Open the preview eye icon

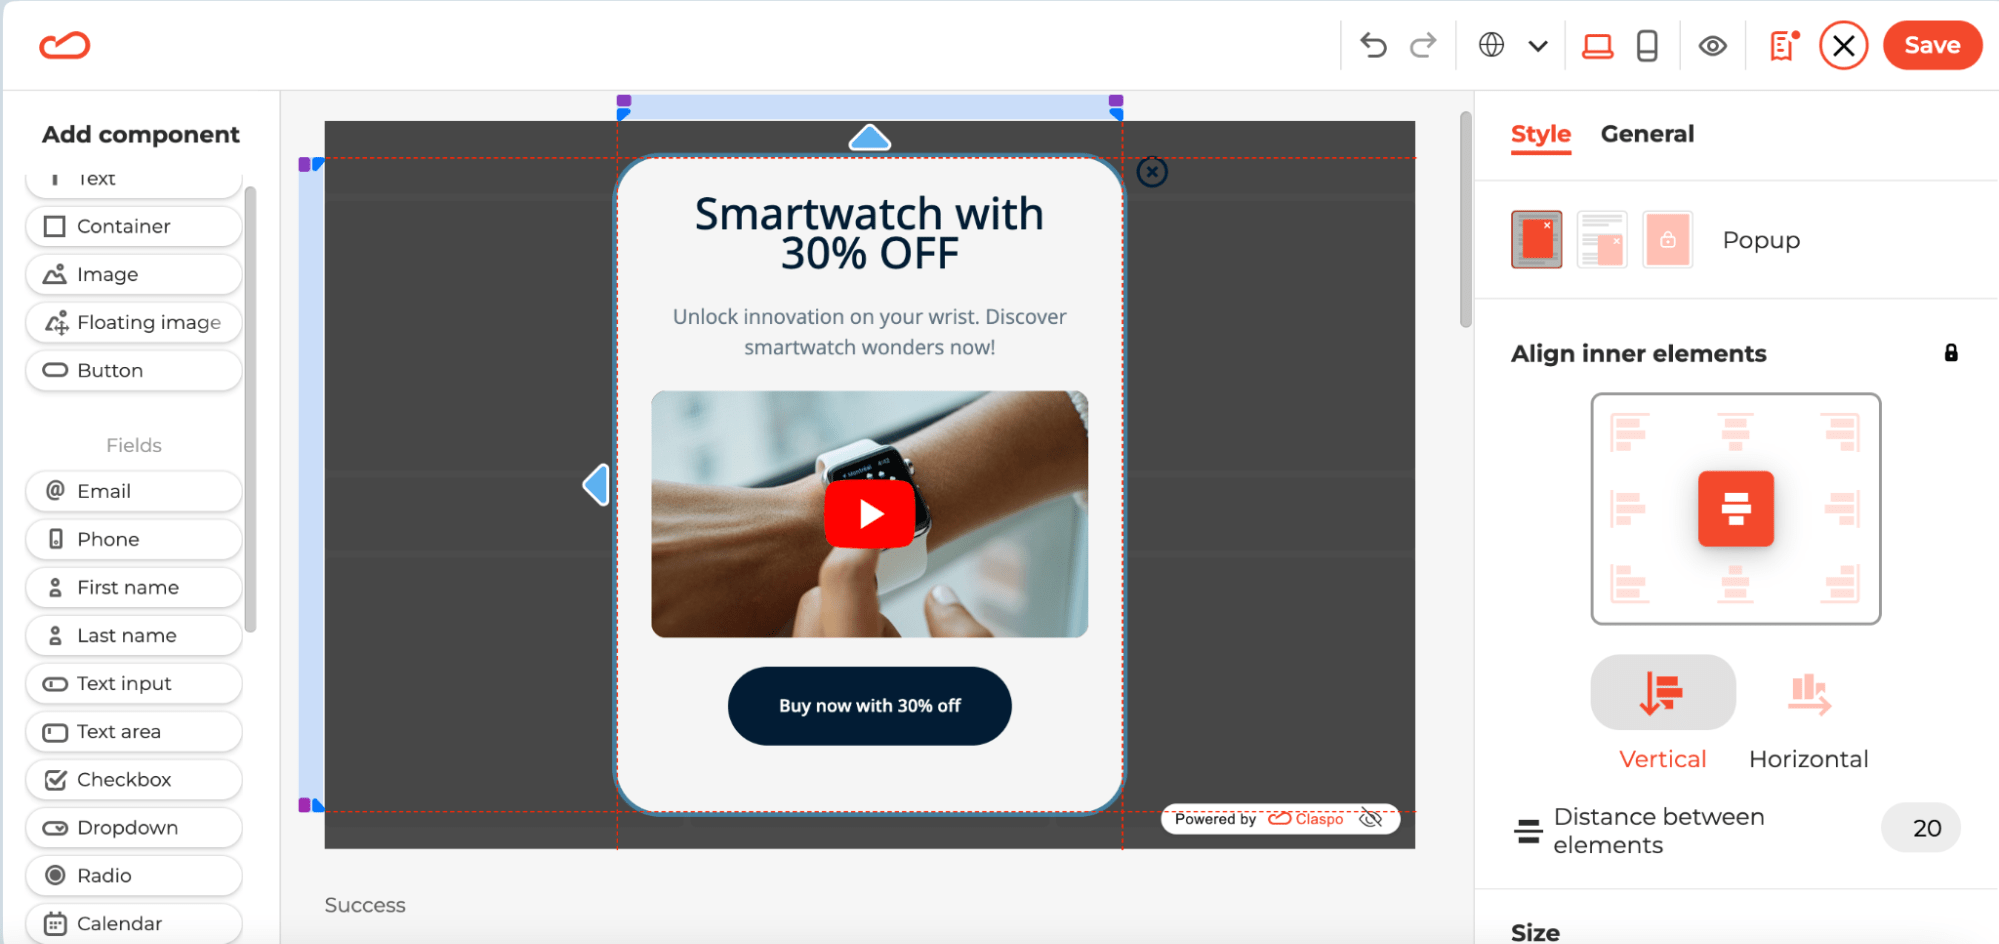point(1712,45)
